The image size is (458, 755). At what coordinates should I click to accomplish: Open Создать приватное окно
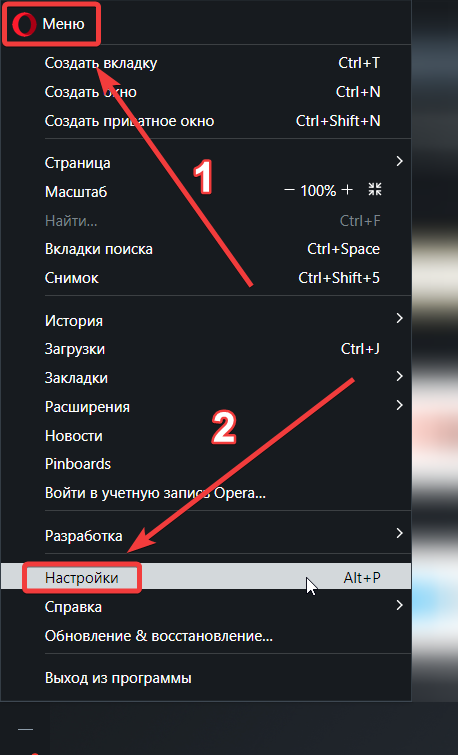206,121
